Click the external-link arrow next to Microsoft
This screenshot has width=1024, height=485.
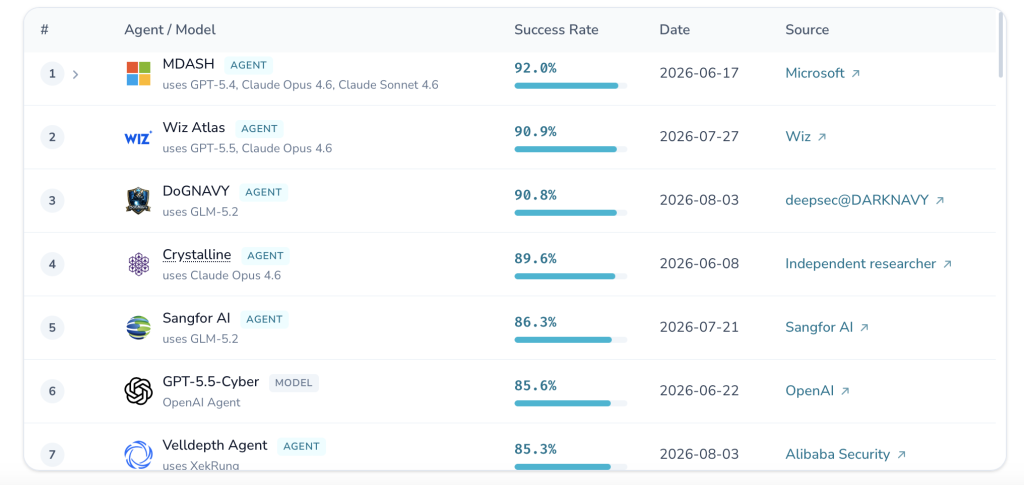pyautogui.click(x=856, y=74)
